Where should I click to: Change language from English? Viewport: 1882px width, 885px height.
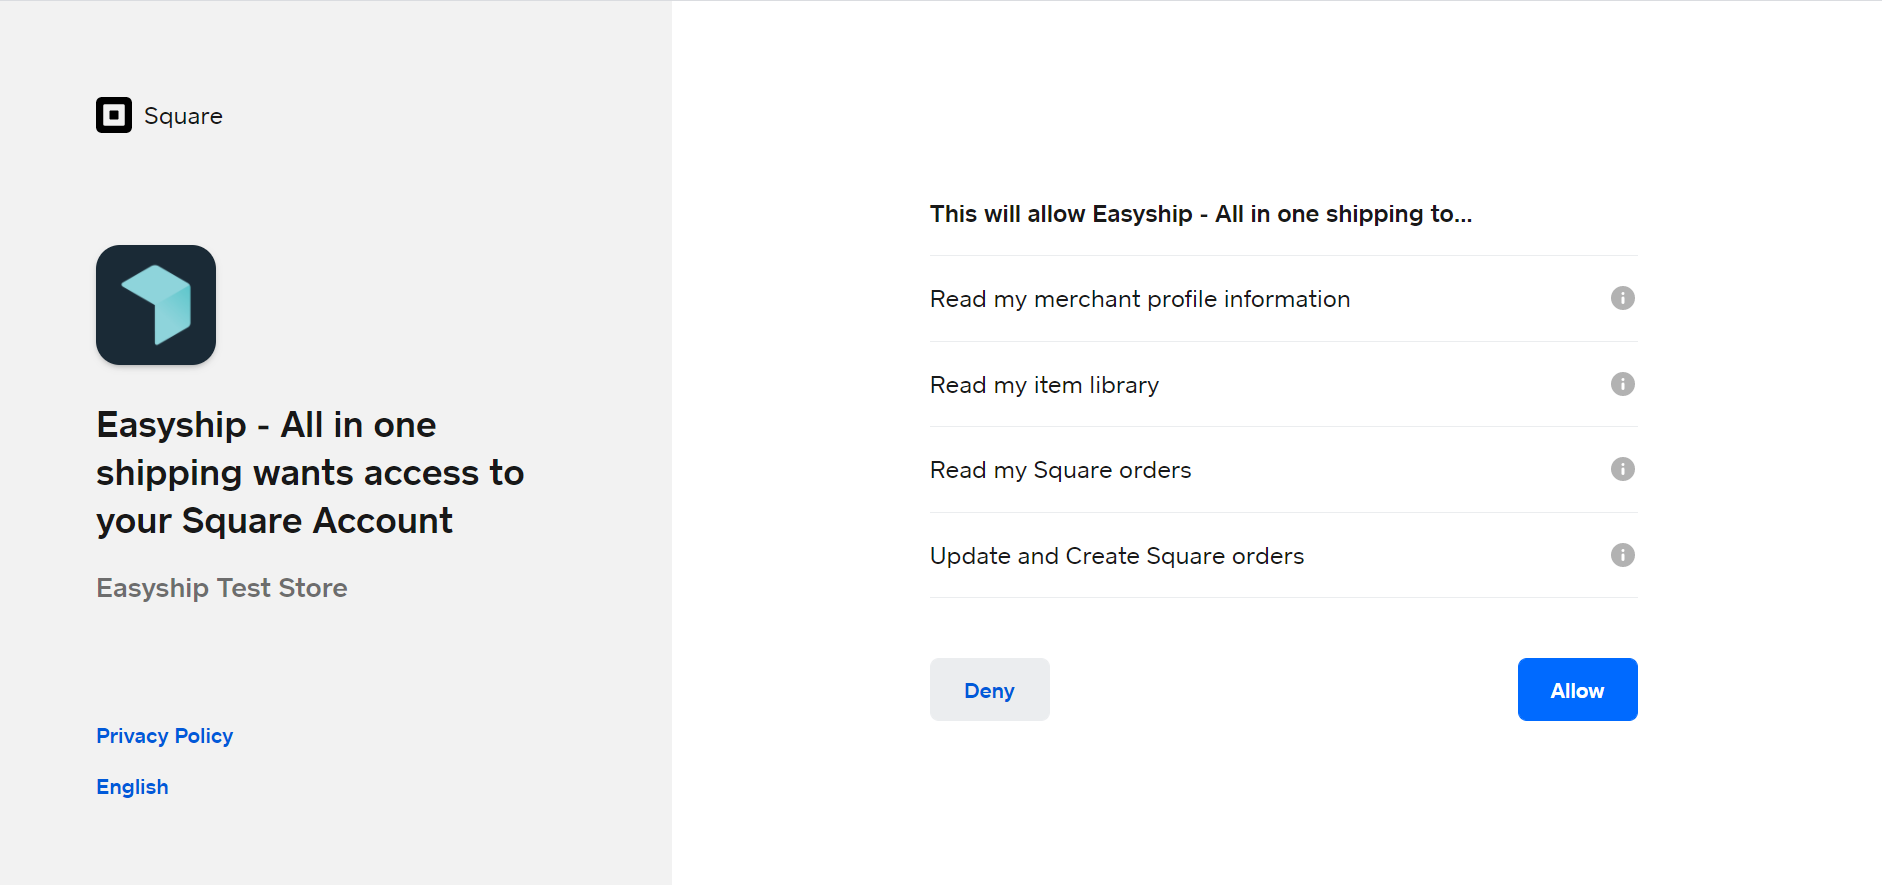click(x=132, y=787)
